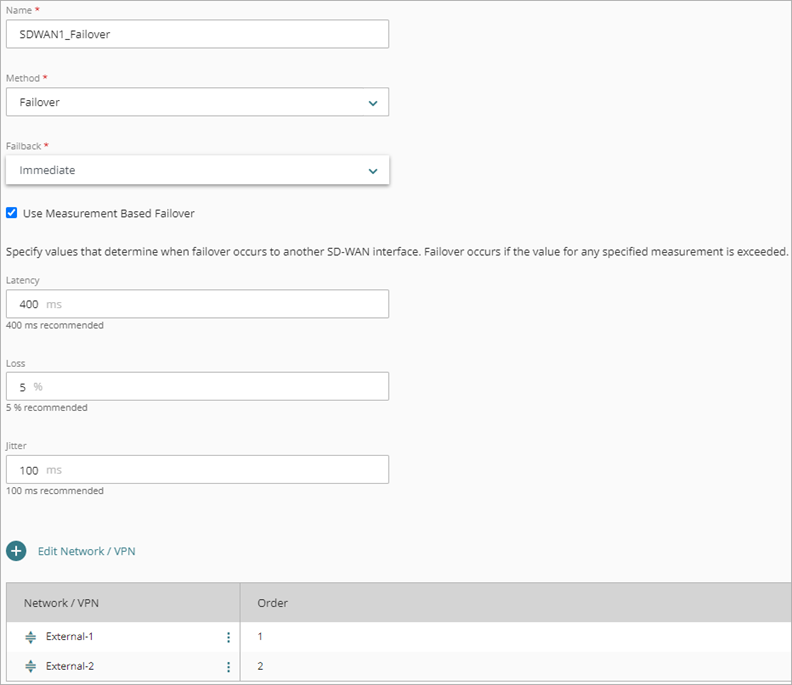
Task: Select the External-2 row label
Action: point(70,667)
